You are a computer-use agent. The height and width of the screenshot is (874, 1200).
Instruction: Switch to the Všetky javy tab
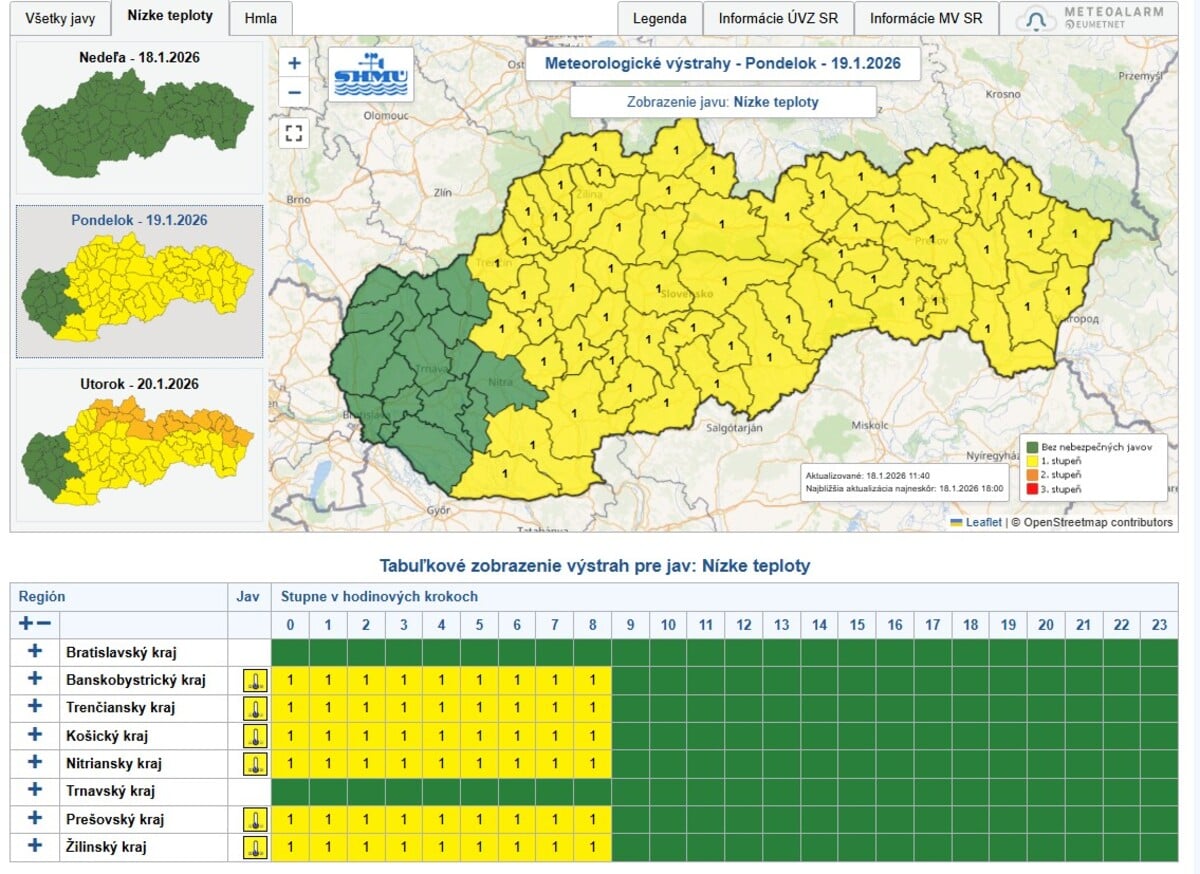pos(60,19)
